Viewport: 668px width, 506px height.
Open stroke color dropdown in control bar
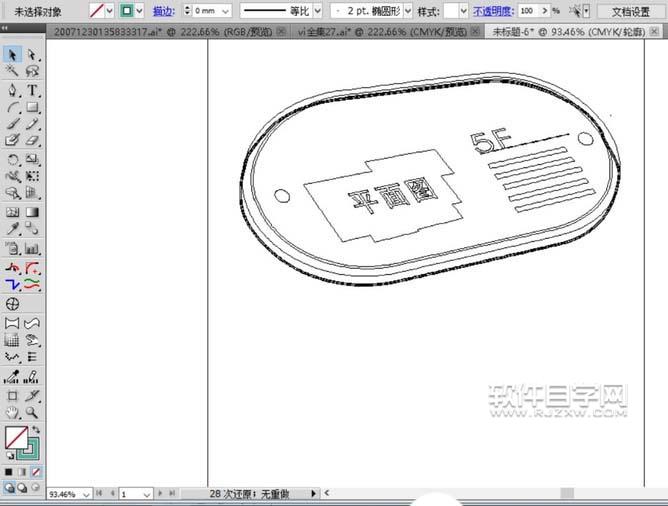coord(139,11)
